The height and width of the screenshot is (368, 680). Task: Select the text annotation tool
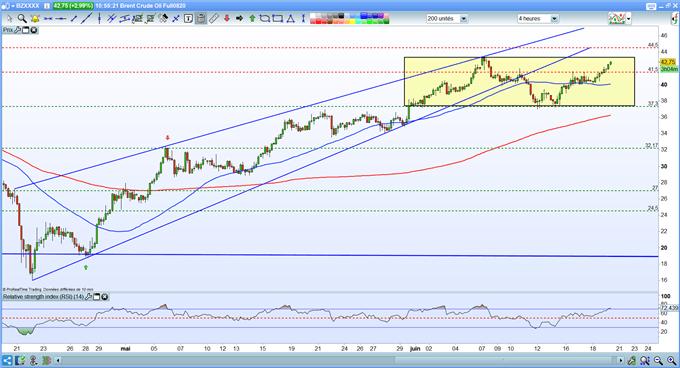pyautogui.click(x=188, y=19)
